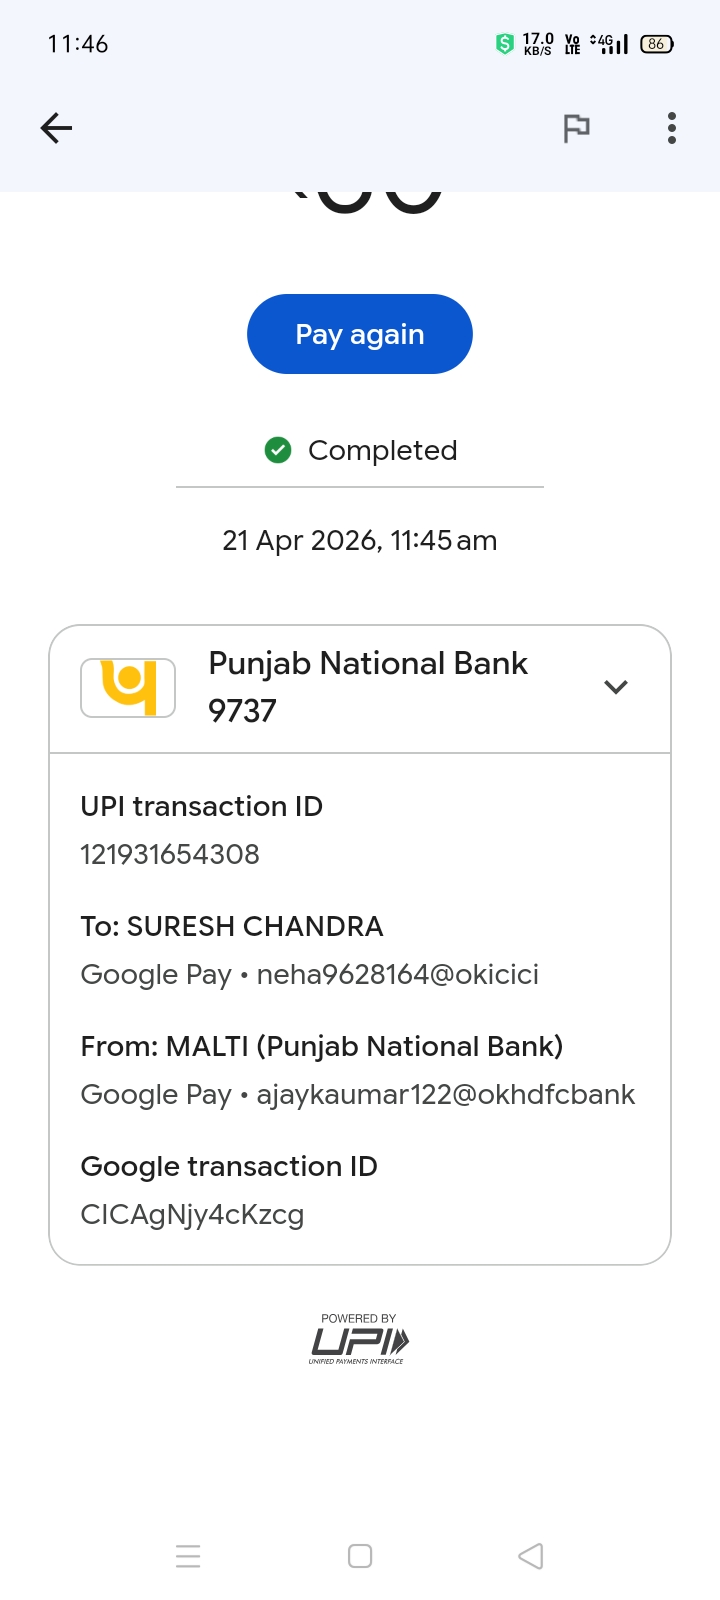Tap the back arrow icon
720x1600 pixels.
point(56,128)
